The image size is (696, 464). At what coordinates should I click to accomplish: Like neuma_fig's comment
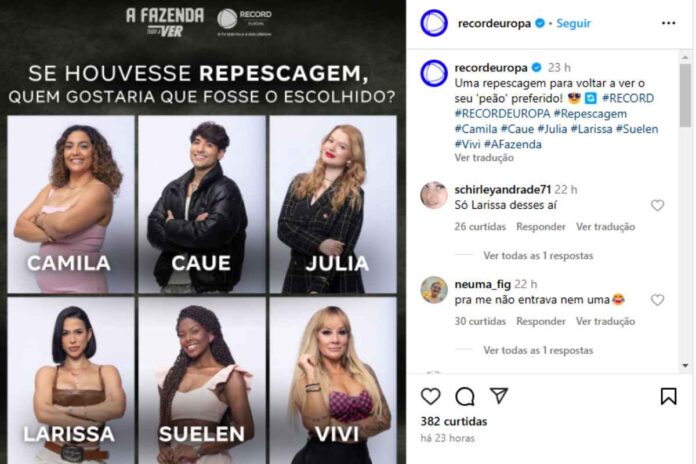click(x=657, y=300)
